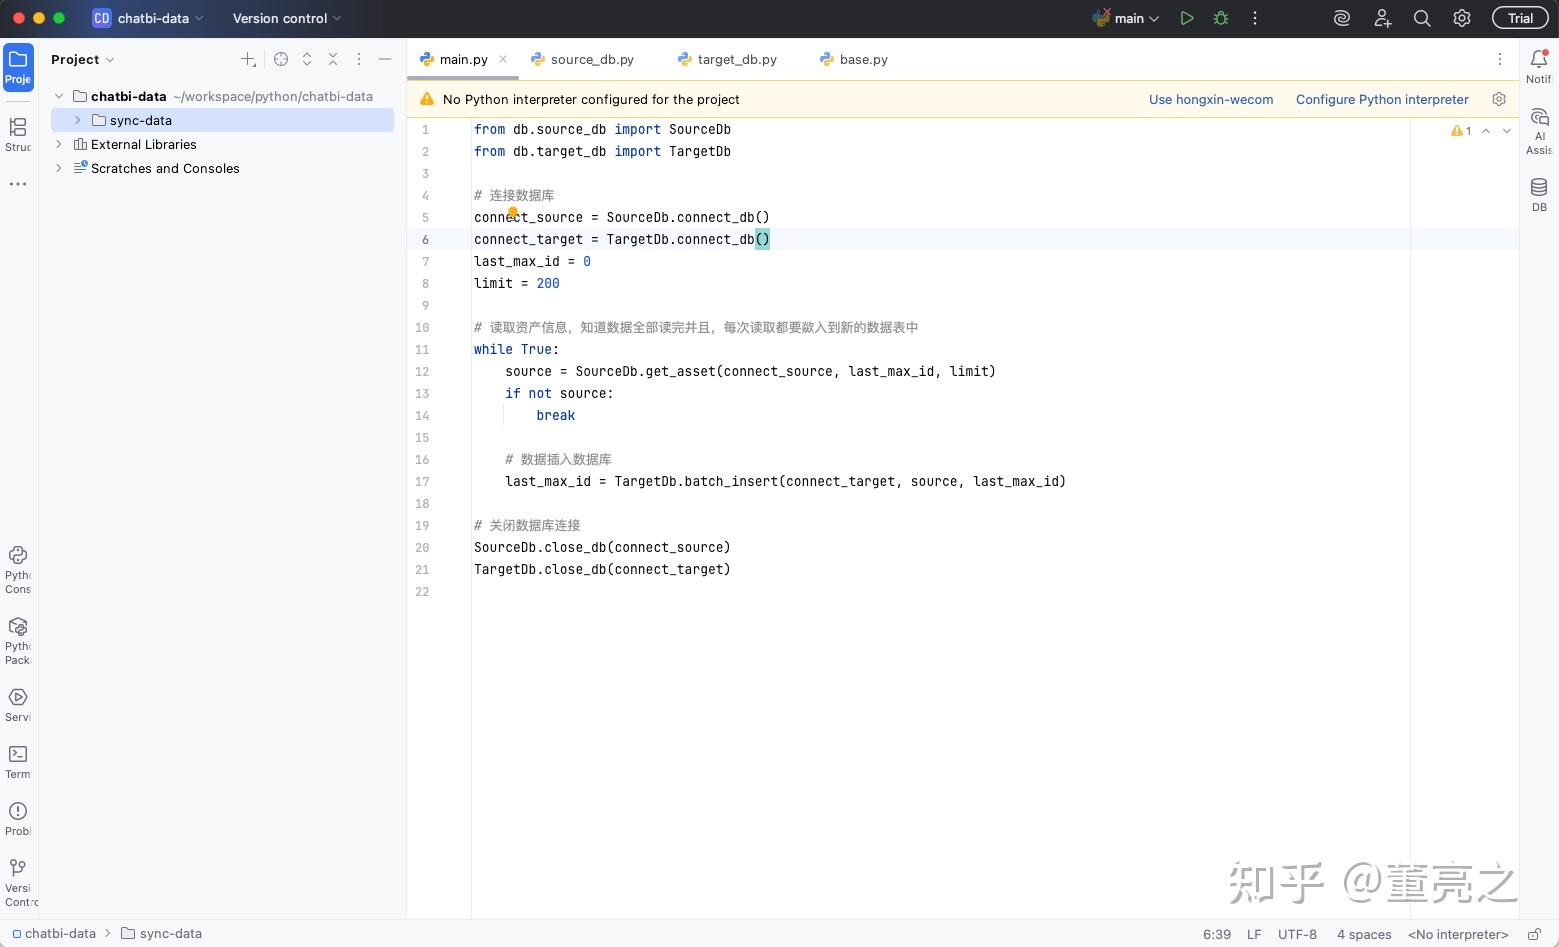This screenshot has height=947, width=1559.
Task: Open the Structure tool window
Action: coord(18,134)
